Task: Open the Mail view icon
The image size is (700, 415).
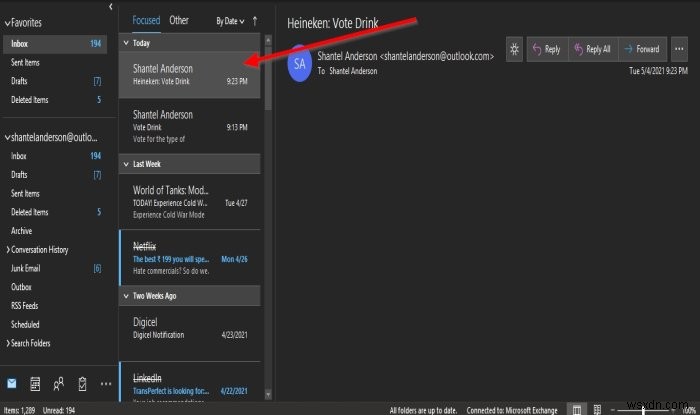Action: [12, 383]
